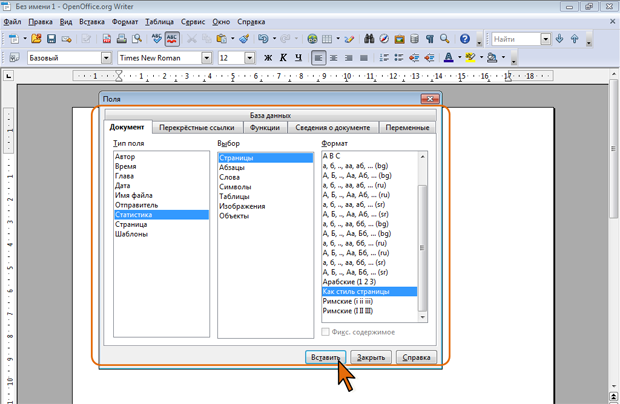Viewport: 620px width, 404px height.
Task: Click the Format Paintbrush icon
Action: pyautogui.click(x=245, y=39)
